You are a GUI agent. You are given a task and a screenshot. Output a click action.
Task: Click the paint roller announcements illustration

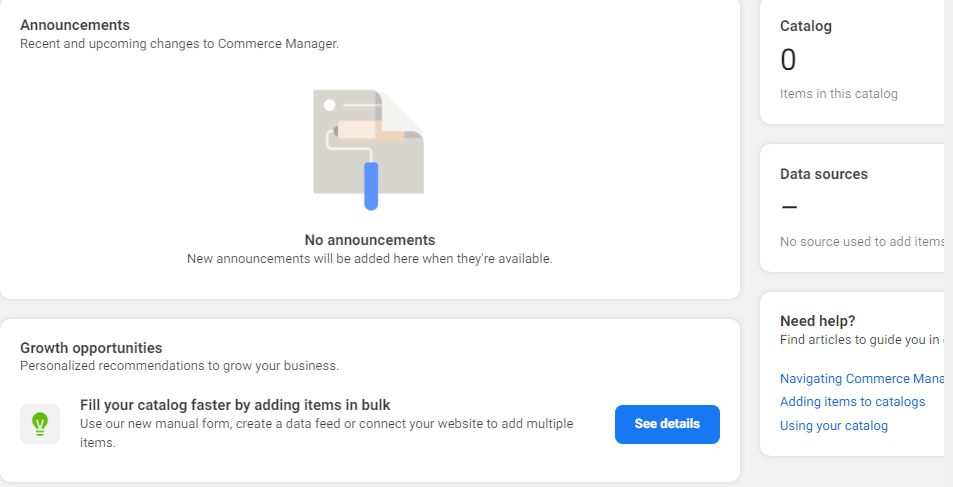[x=368, y=149]
